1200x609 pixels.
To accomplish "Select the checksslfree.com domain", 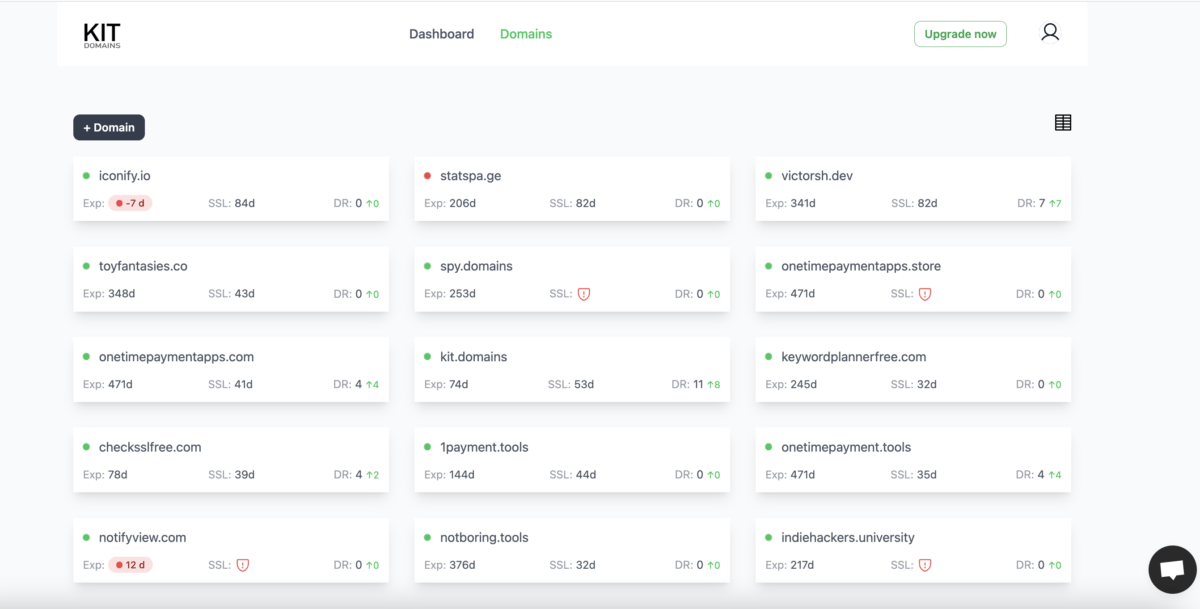I will [x=150, y=447].
